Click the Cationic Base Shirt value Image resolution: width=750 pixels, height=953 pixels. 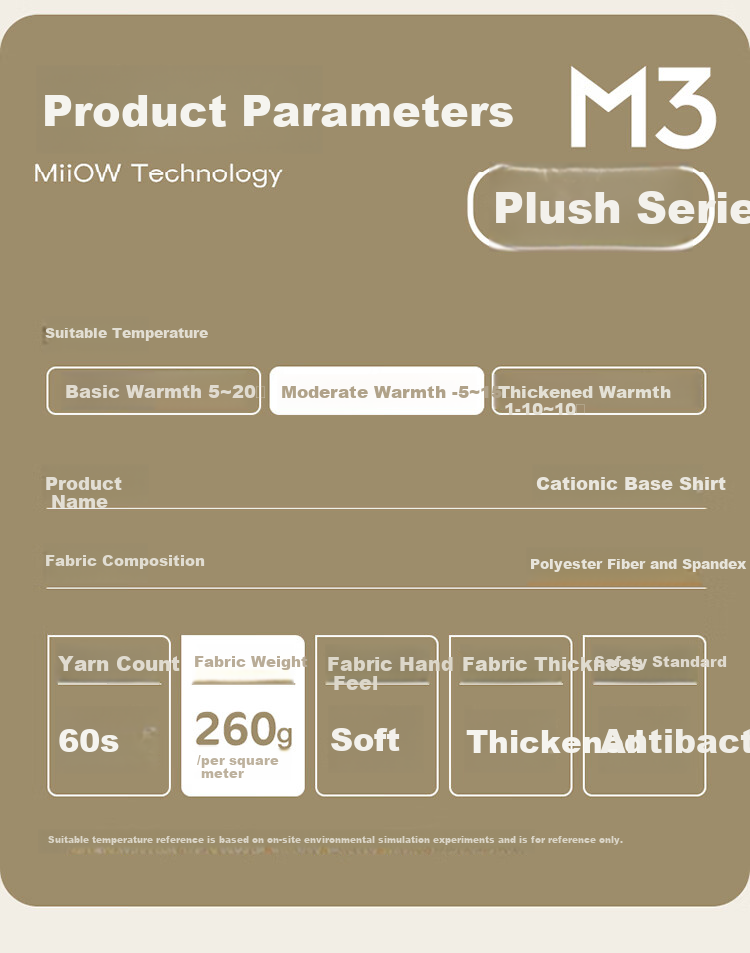click(631, 484)
